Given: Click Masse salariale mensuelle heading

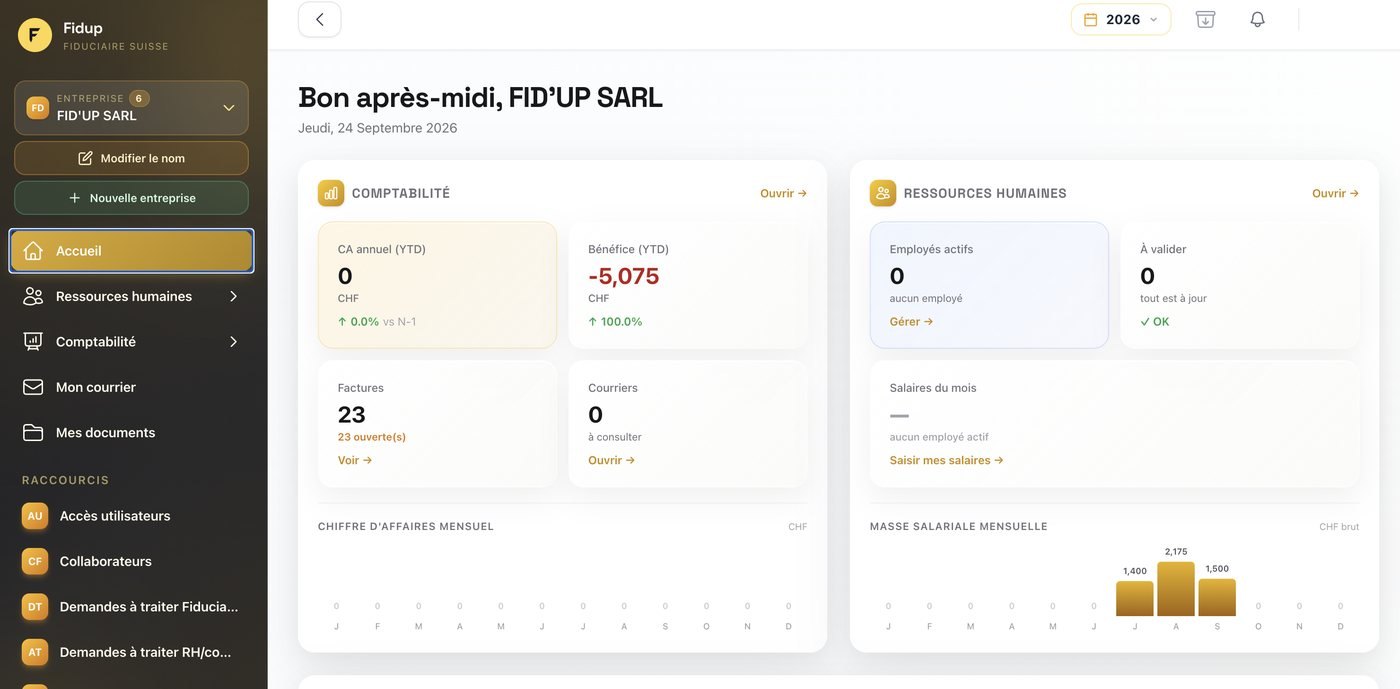Looking at the screenshot, I should point(959,527).
